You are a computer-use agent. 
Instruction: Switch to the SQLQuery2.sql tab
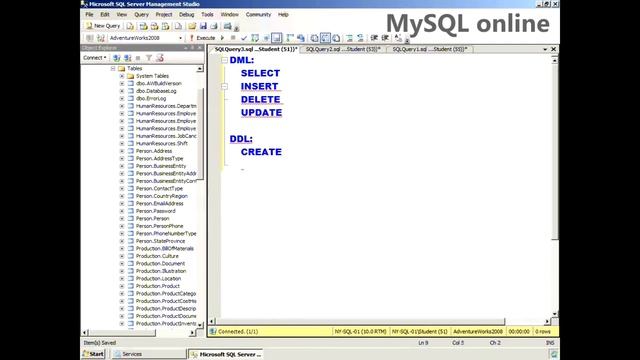click(x=342, y=49)
